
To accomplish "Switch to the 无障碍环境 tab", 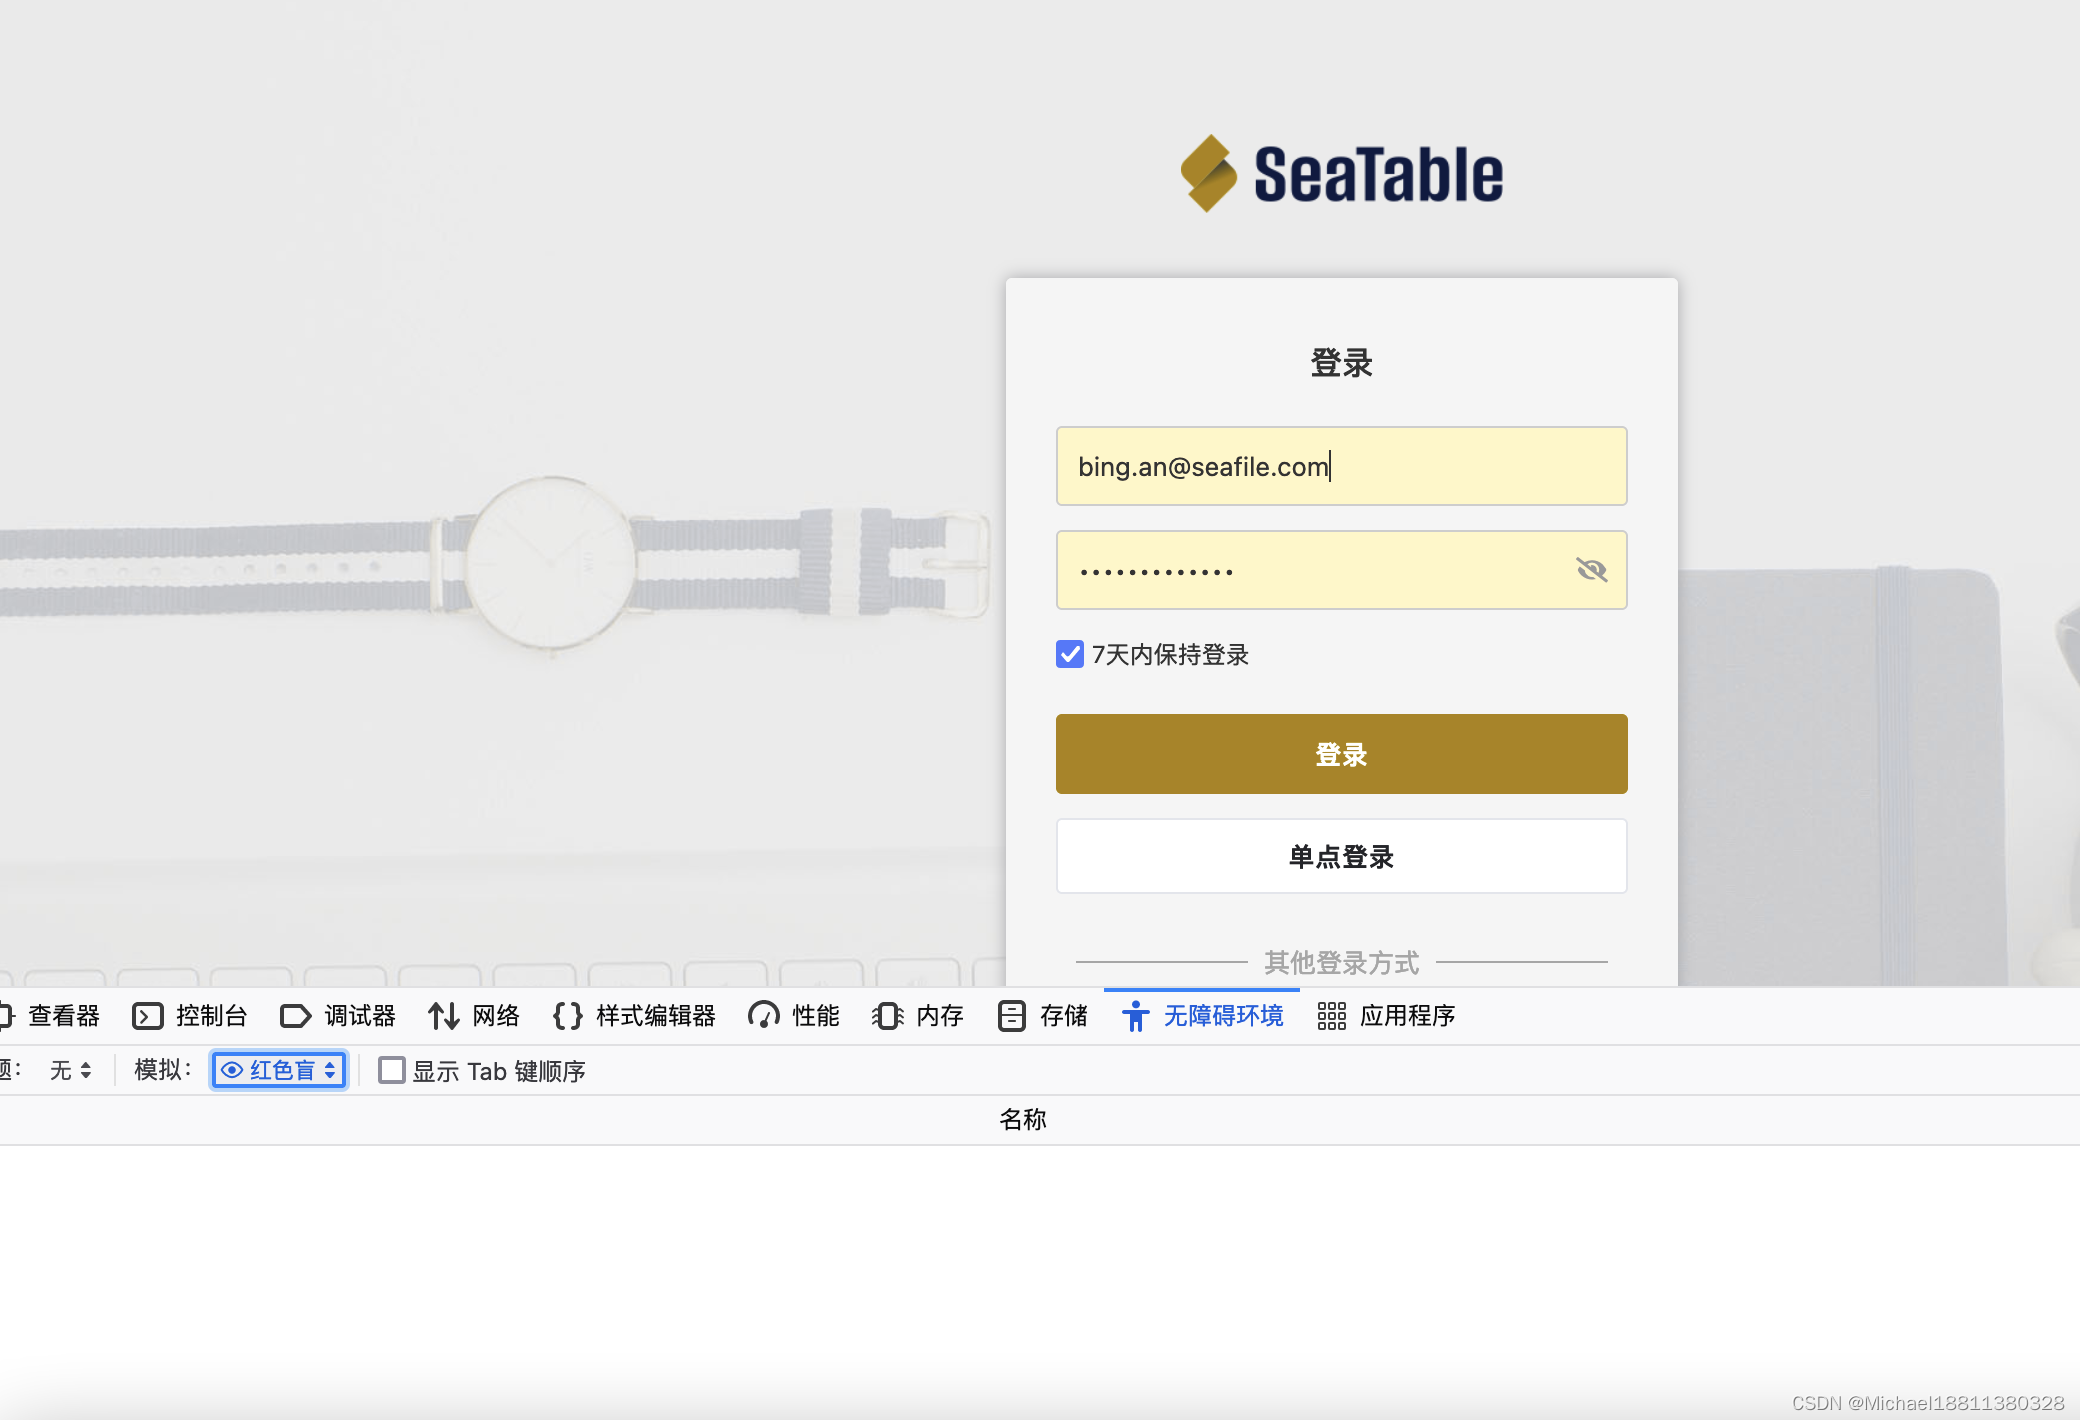I will click(x=1223, y=1015).
